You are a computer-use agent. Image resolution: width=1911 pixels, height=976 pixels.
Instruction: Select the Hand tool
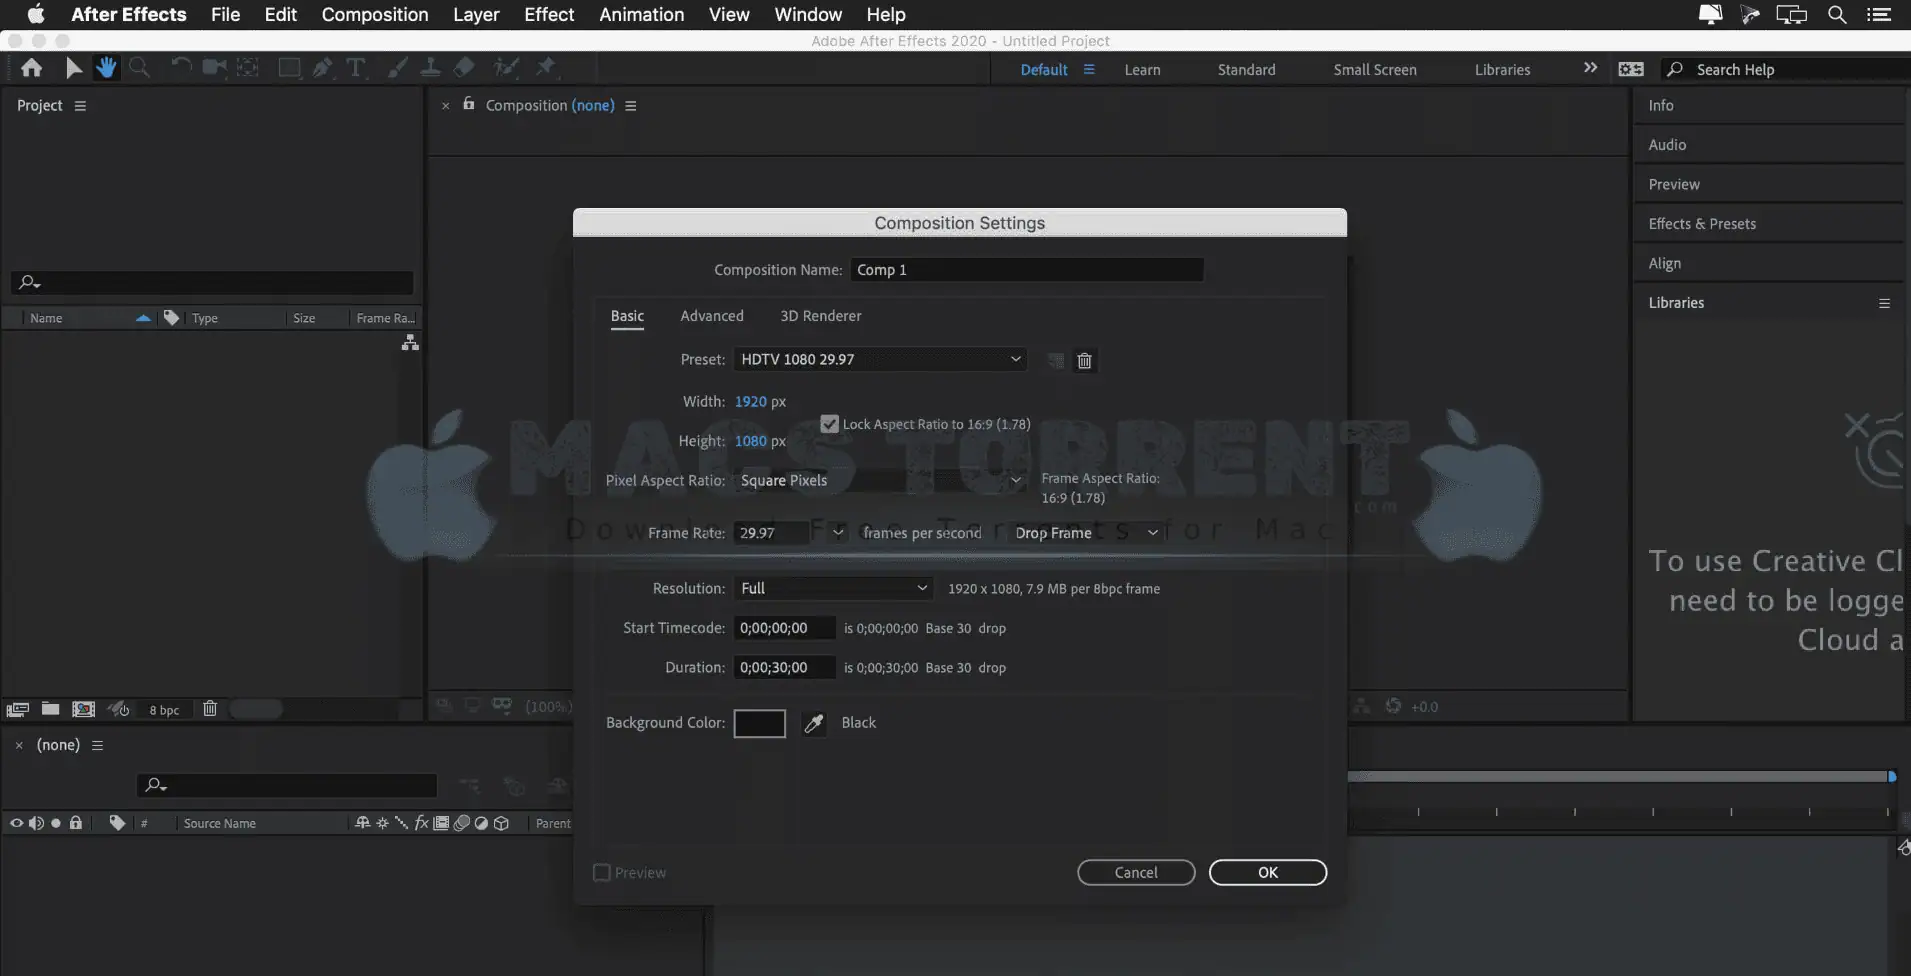[x=106, y=67]
